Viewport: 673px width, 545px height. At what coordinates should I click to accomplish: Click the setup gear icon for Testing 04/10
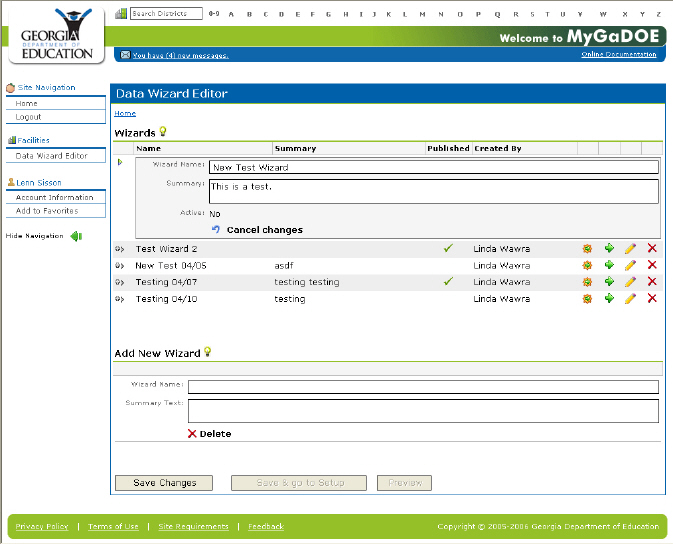click(587, 299)
